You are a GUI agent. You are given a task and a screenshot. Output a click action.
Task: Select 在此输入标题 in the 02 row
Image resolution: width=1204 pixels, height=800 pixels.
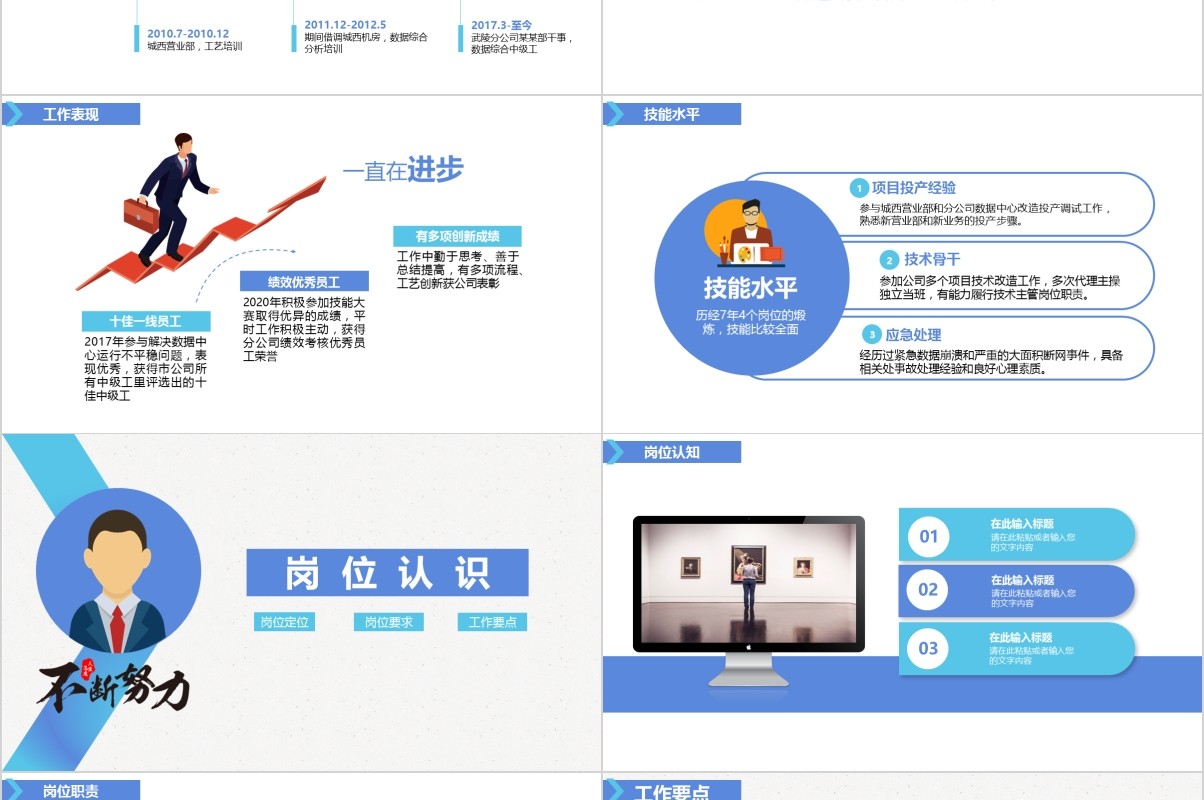tap(1022, 580)
